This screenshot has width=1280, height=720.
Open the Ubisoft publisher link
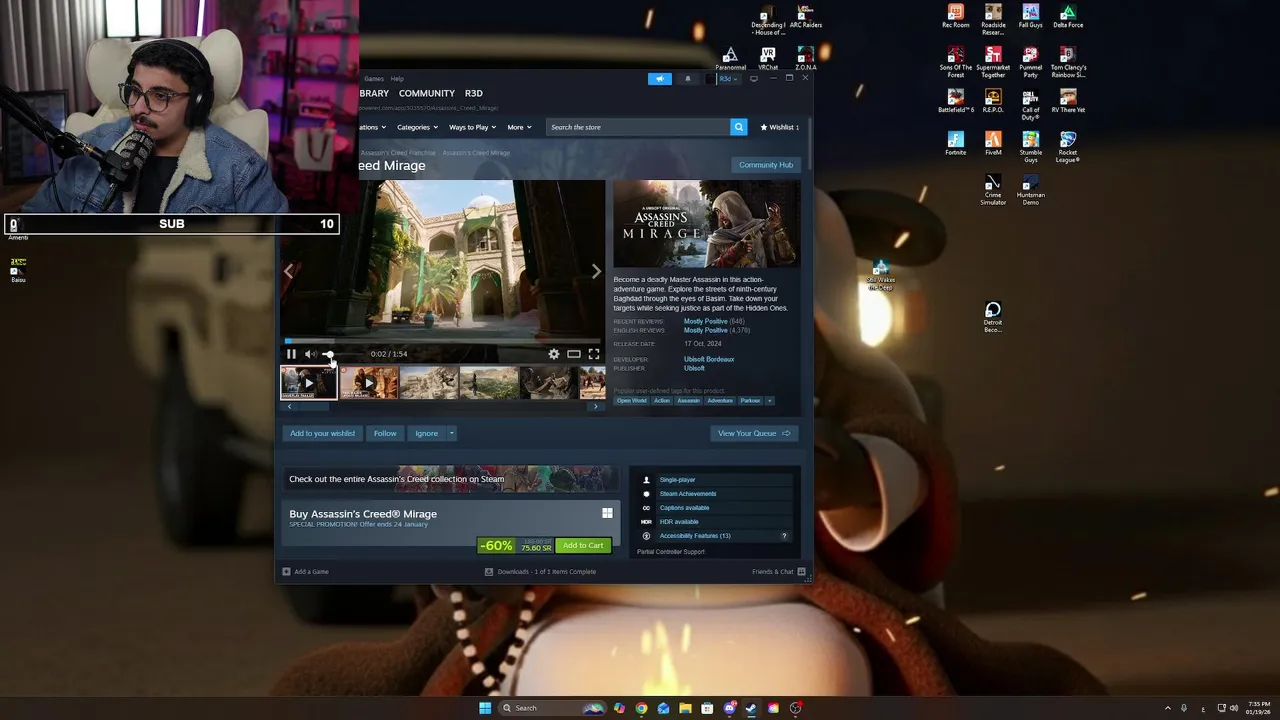pyautogui.click(x=694, y=368)
